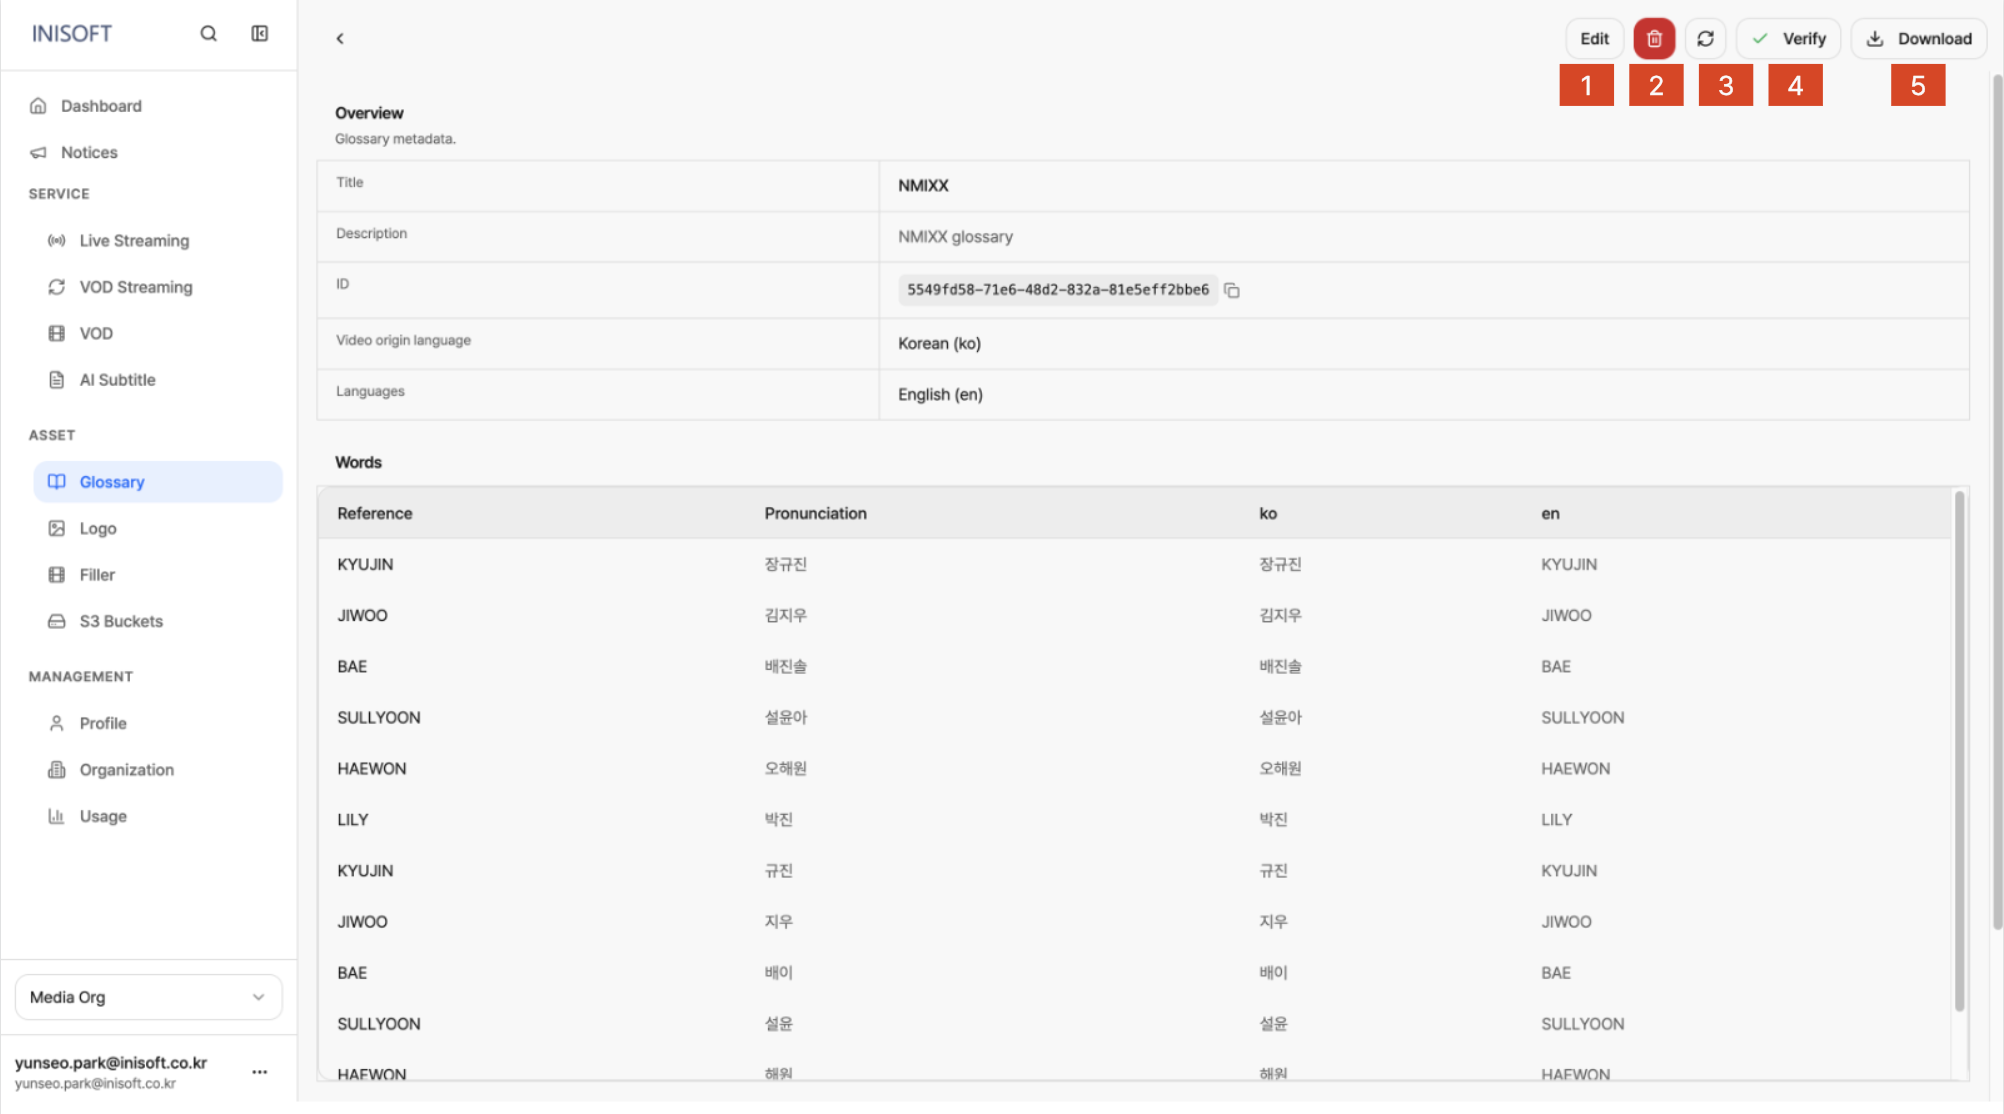Click the Pronunciation column header
Image resolution: width=2004 pixels, height=1114 pixels.
click(816, 513)
